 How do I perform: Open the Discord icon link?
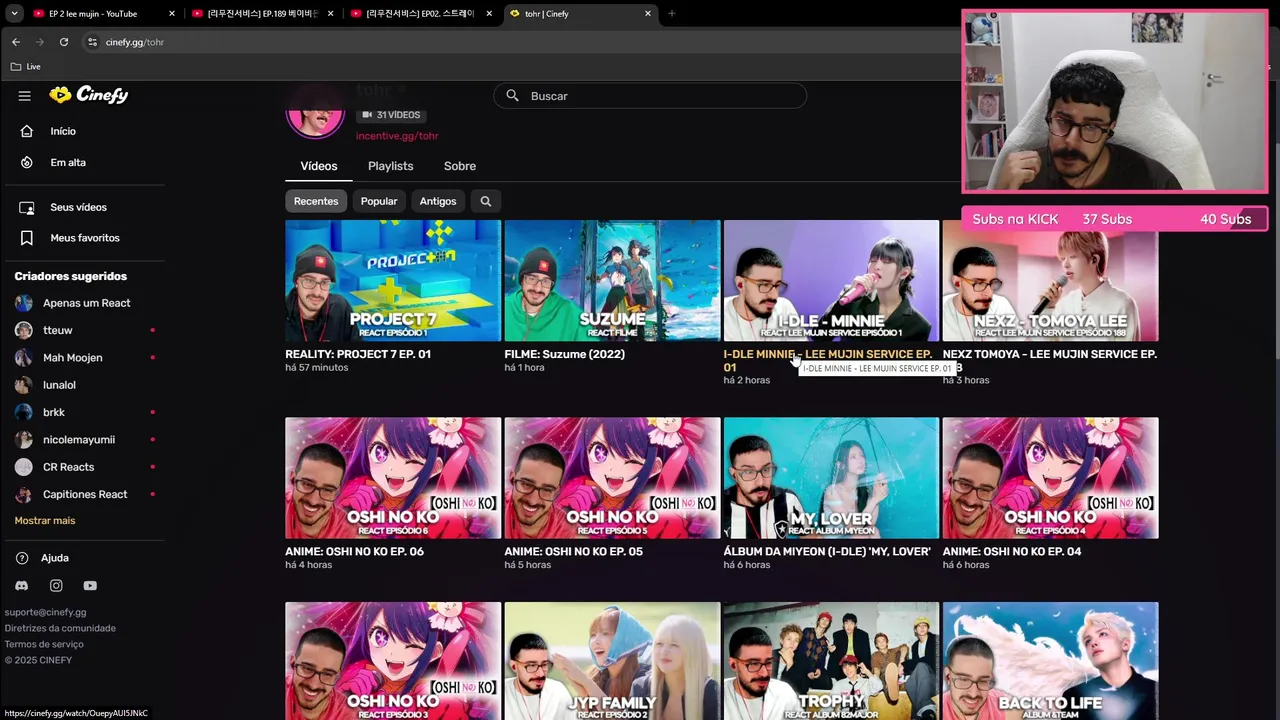(22, 586)
